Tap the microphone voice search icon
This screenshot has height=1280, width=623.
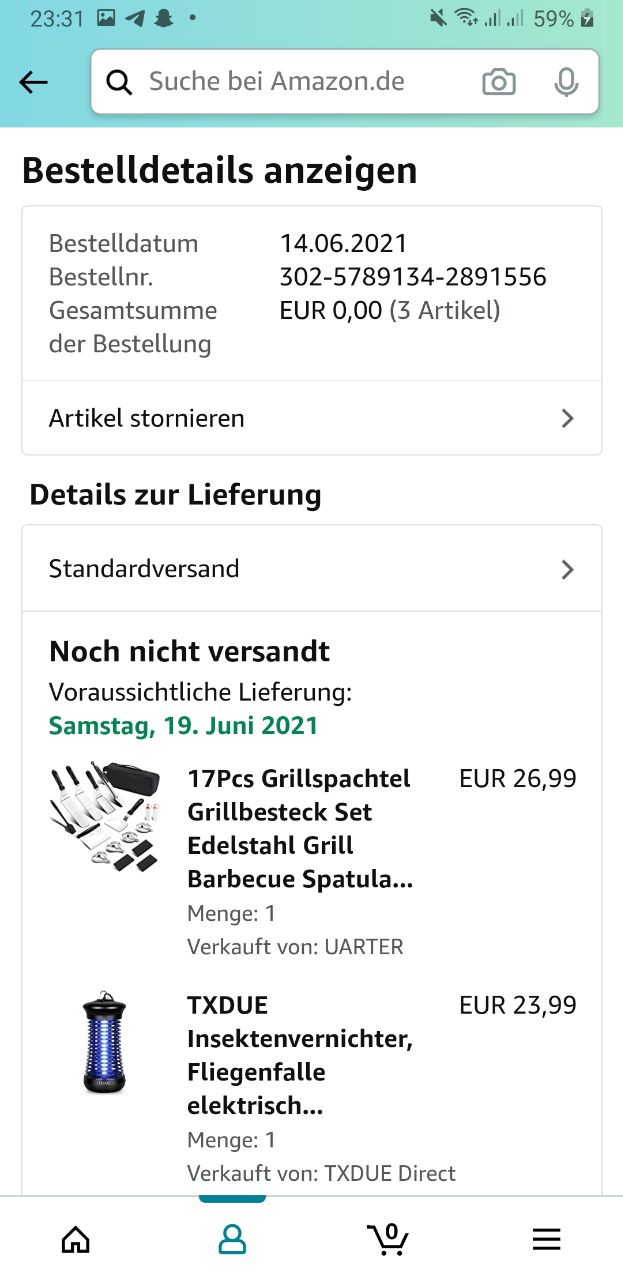(567, 82)
